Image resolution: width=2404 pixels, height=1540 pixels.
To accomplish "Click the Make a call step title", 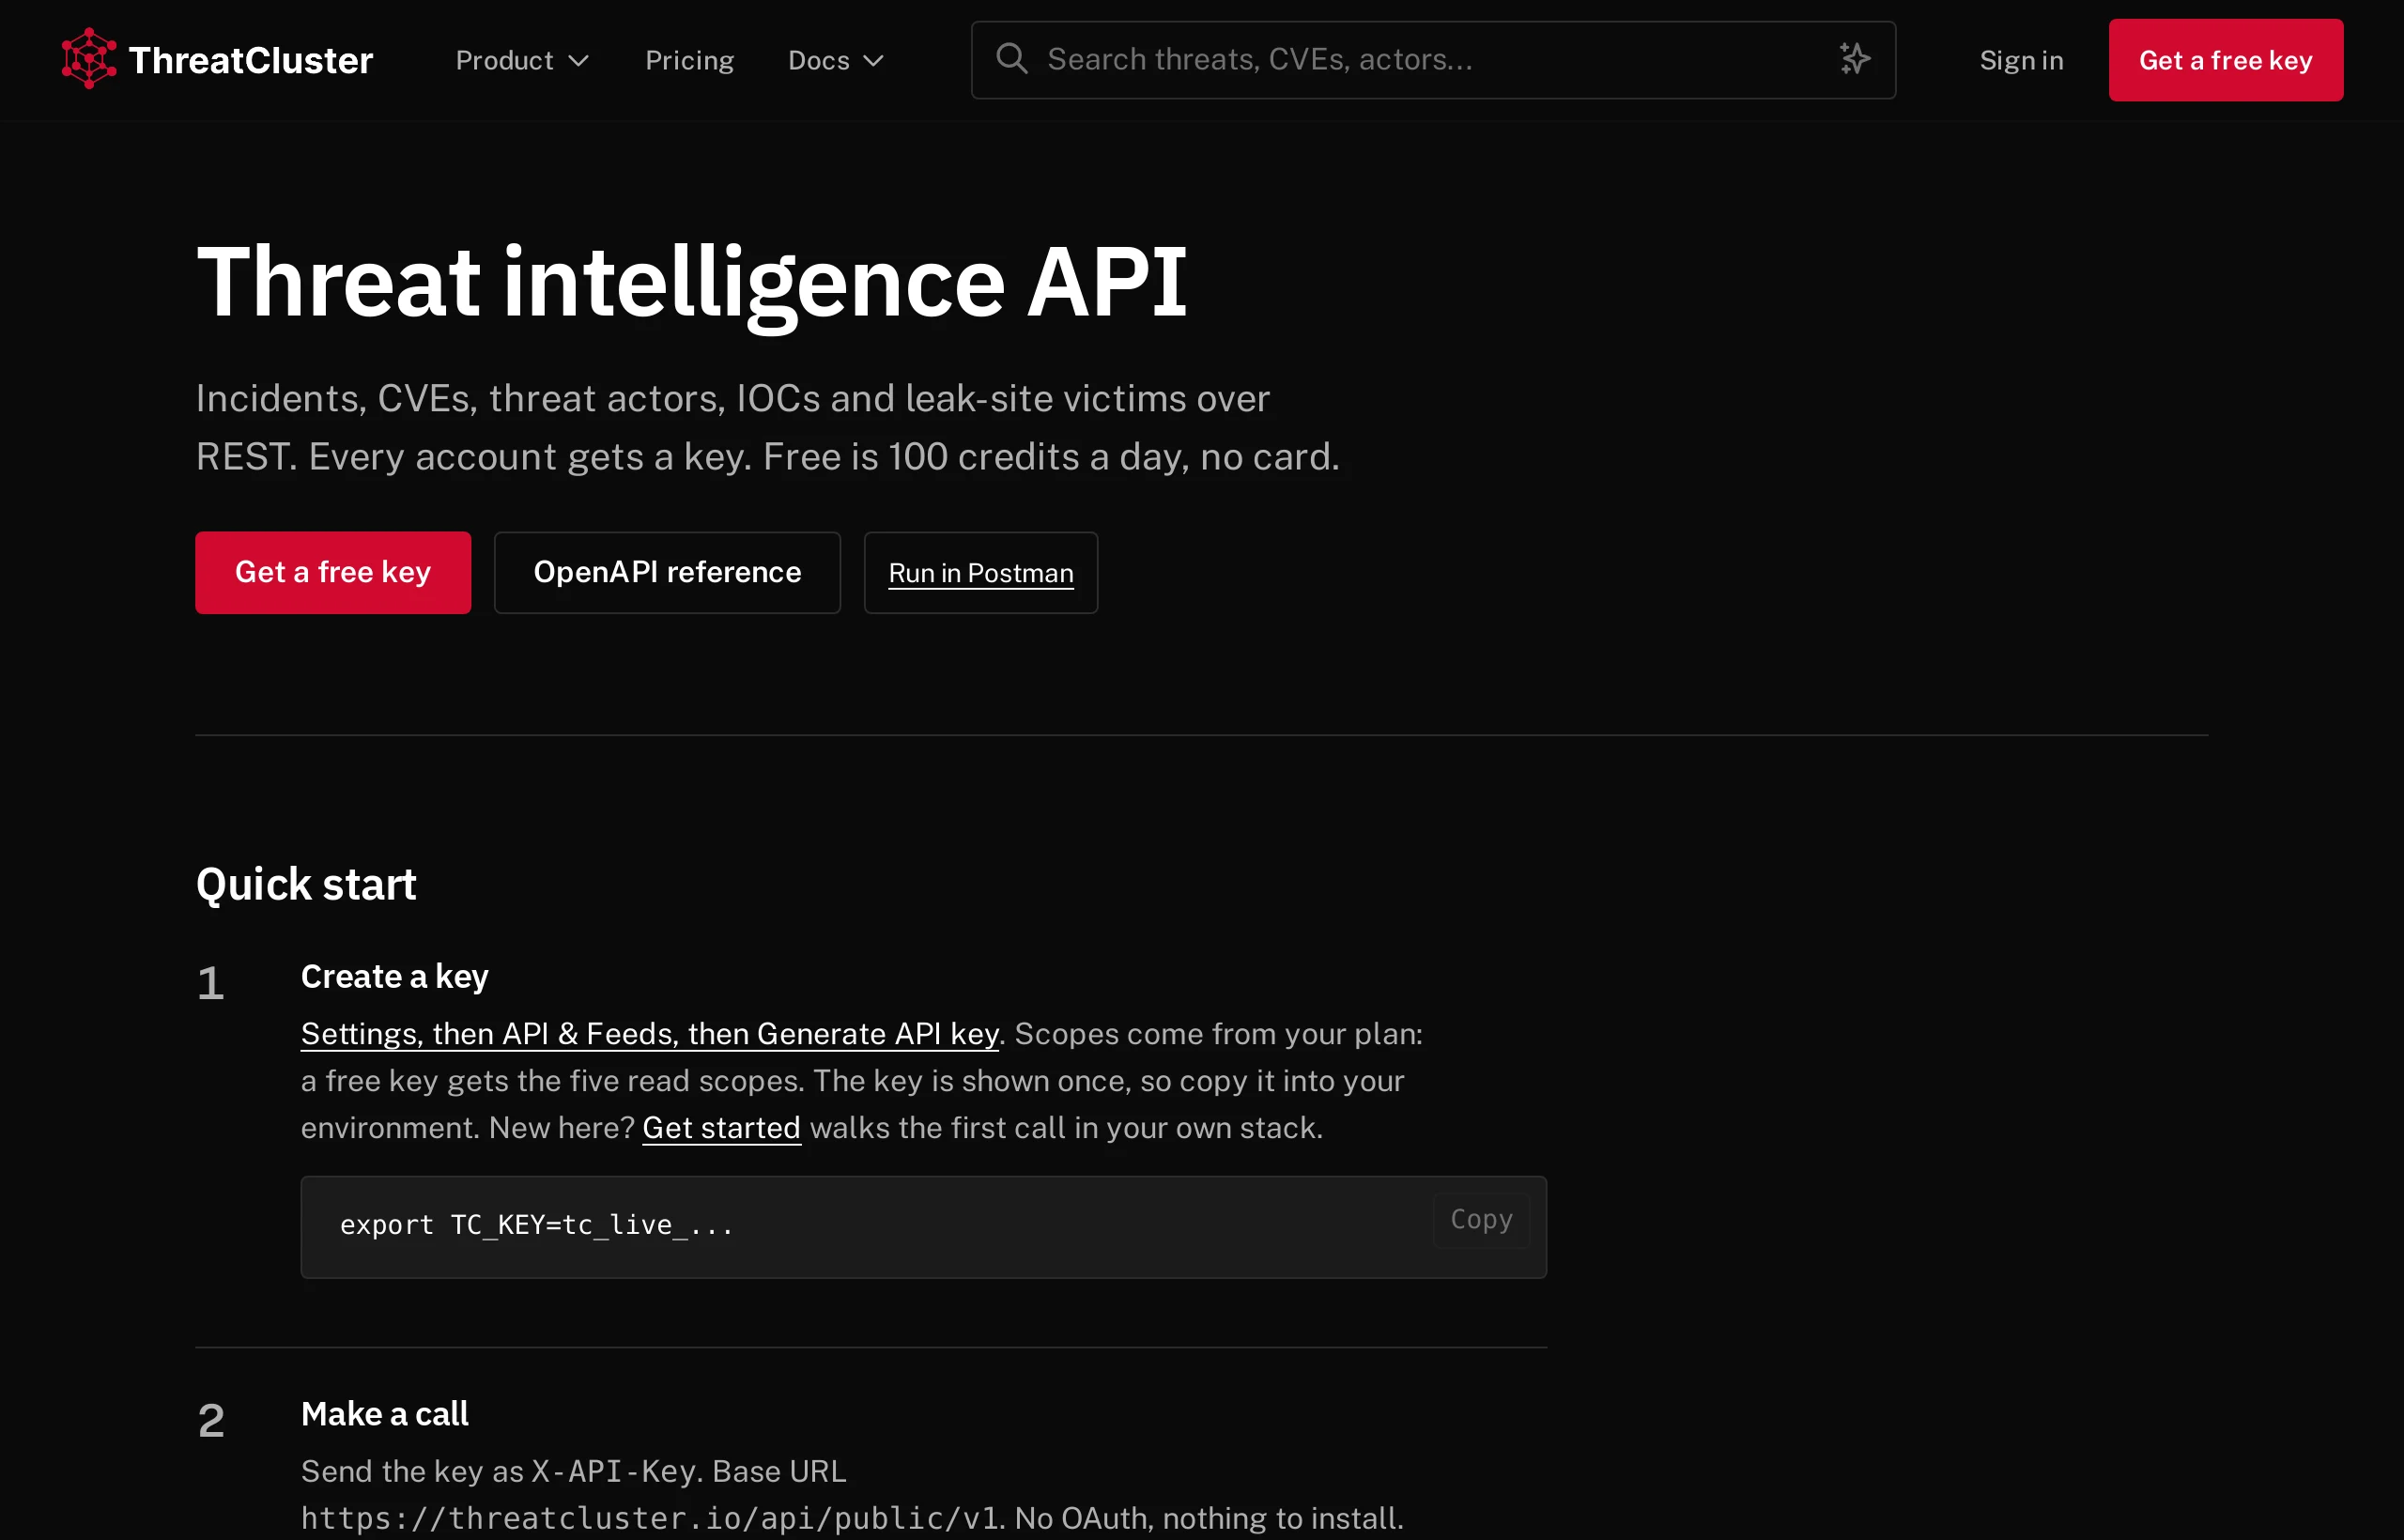I will point(384,1413).
